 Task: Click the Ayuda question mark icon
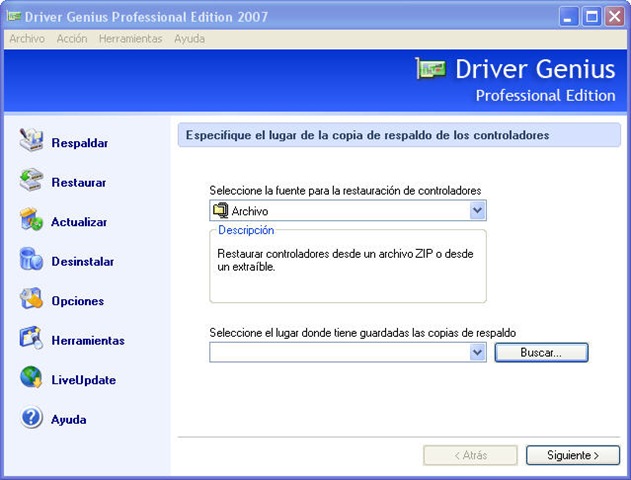coord(31,417)
